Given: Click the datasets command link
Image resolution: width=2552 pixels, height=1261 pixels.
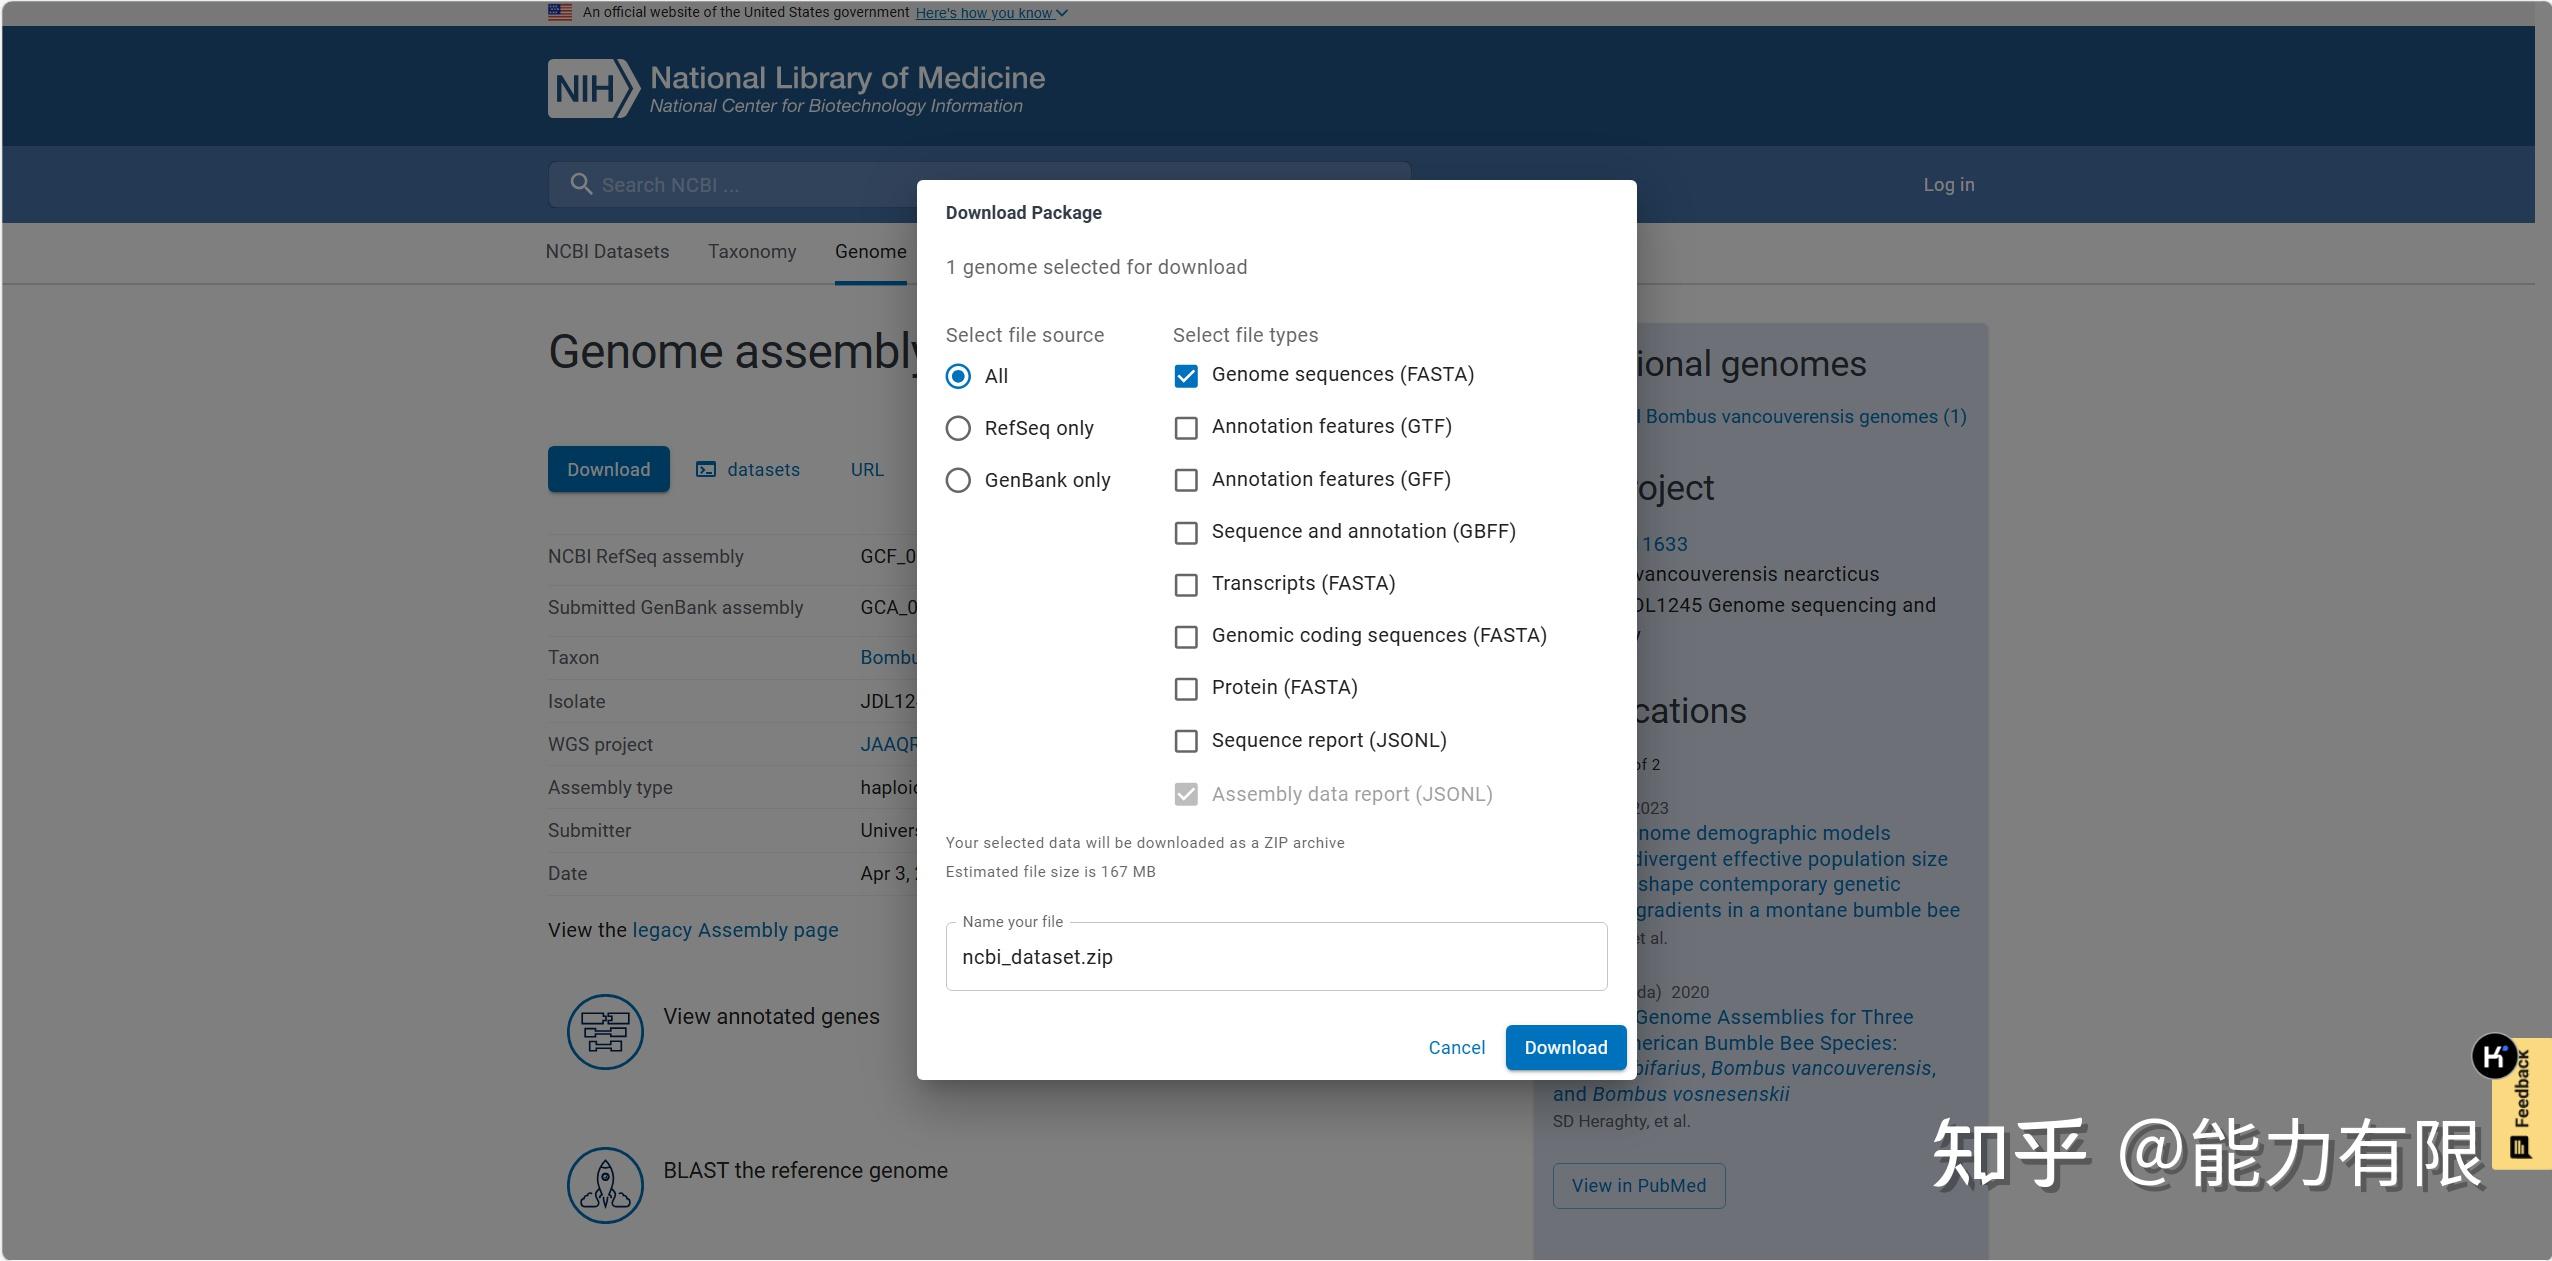Looking at the screenshot, I should coord(747,469).
